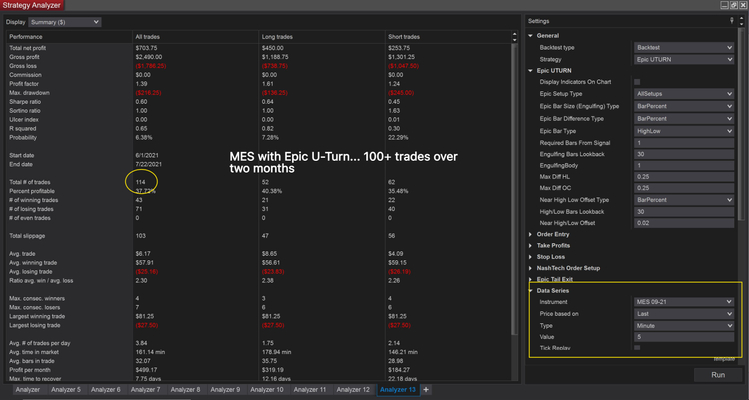
Task: Open the Backtest type dropdown
Action: (x=684, y=47)
